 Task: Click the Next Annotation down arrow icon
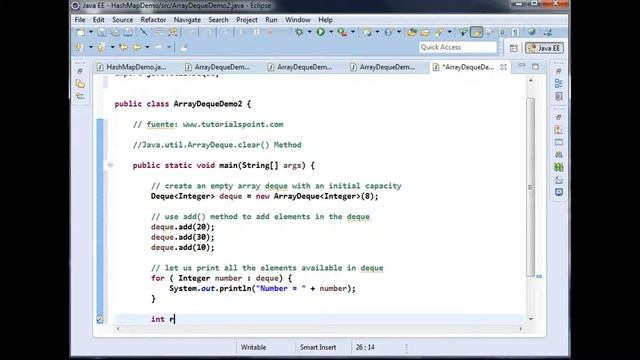coord(79,48)
